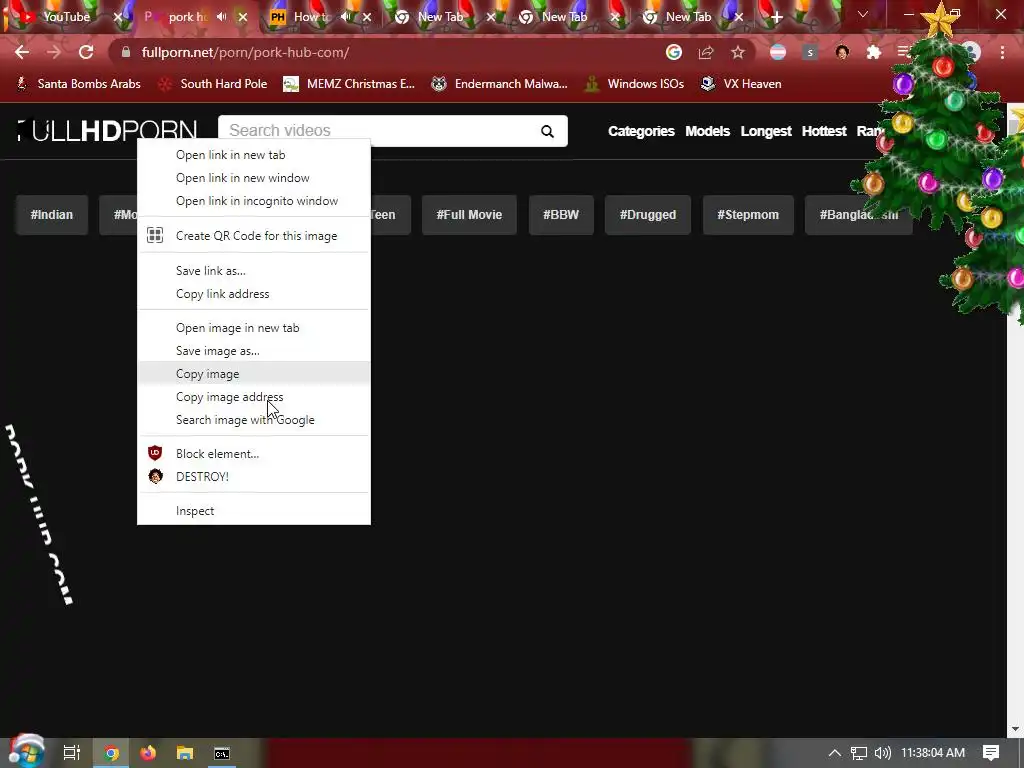
Task: Select 'Copy image' in context menu
Action: click(253, 374)
